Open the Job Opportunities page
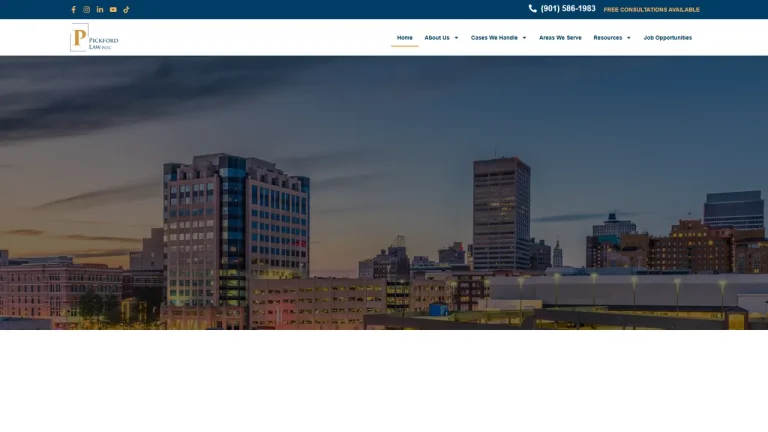The height and width of the screenshot is (432, 768). tap(668, 38)
